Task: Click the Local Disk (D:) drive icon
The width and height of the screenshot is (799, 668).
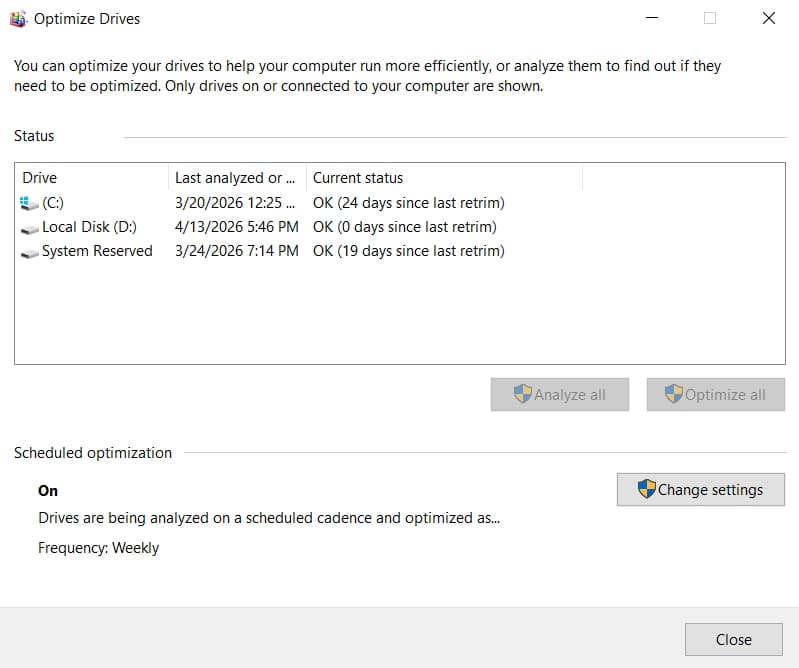Action: click(29, 229)
